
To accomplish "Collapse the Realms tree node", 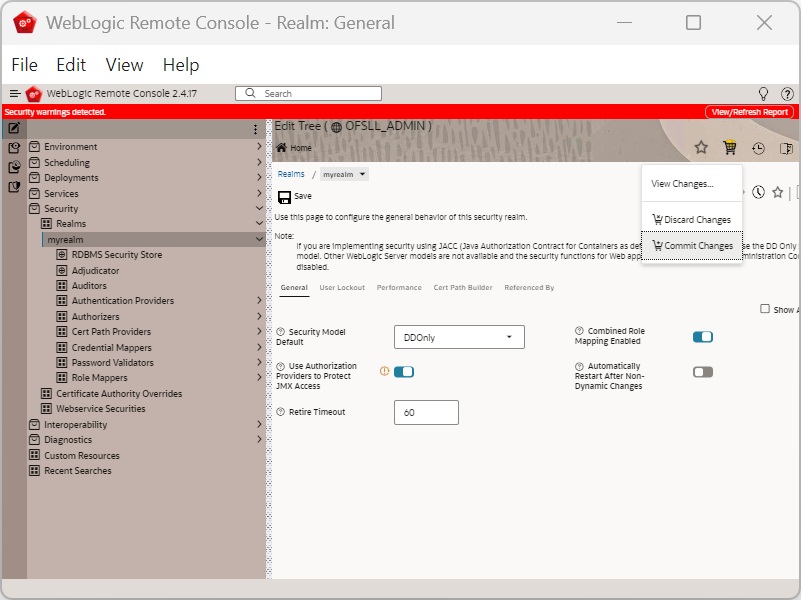I will 259,224.
